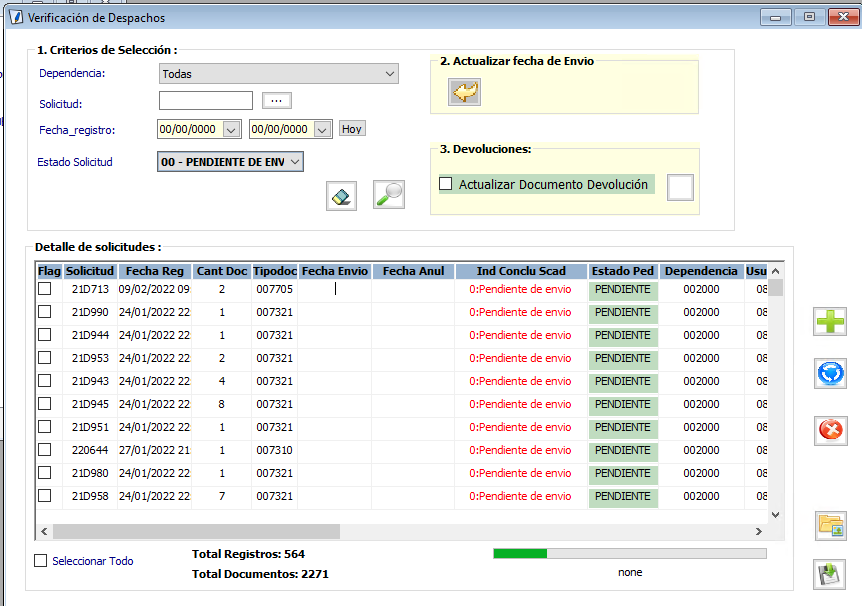Click the green plus add icon
Image resolution: width=862 pixels, height=606 pixels.
pyautogui.click(x=830, y=321)
